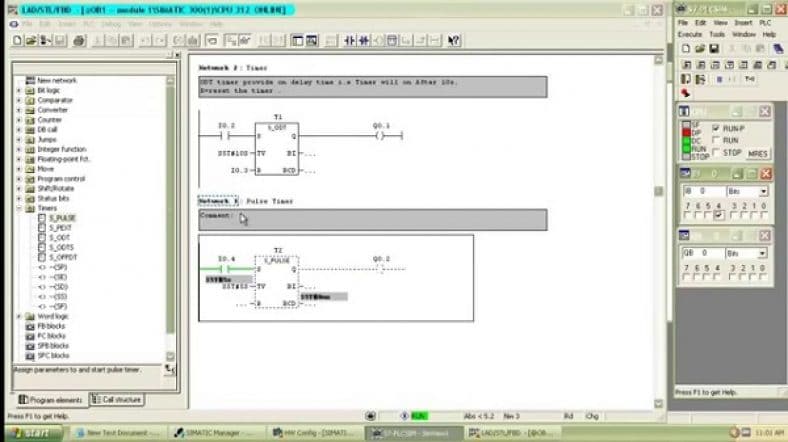The height and width of the screenshot is (442, 788).
Task: Click the program elements tree vertical scrollbar
Action: click(x=170, y=218)
